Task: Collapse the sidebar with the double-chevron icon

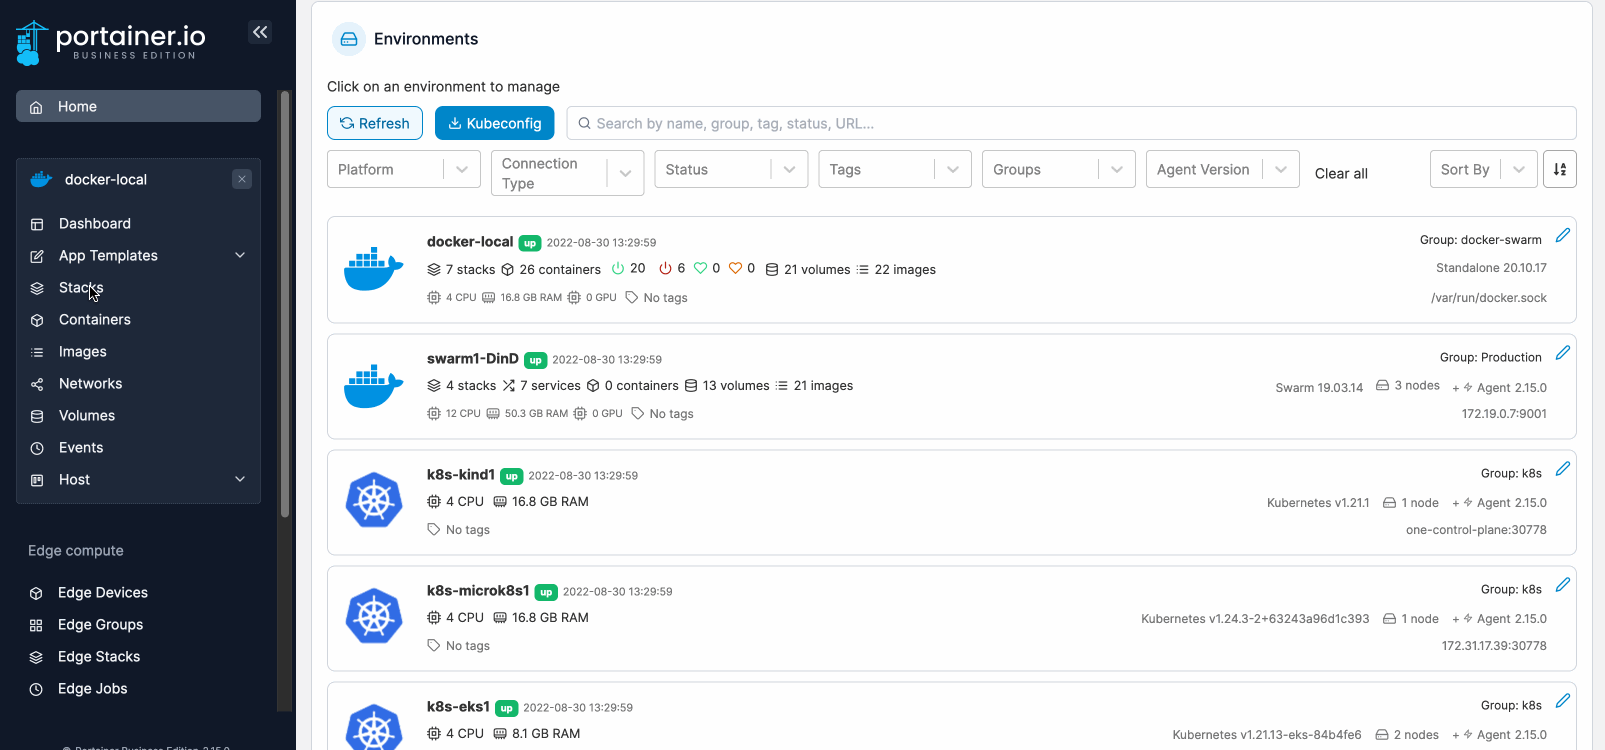Action: [x=260, y=32]
